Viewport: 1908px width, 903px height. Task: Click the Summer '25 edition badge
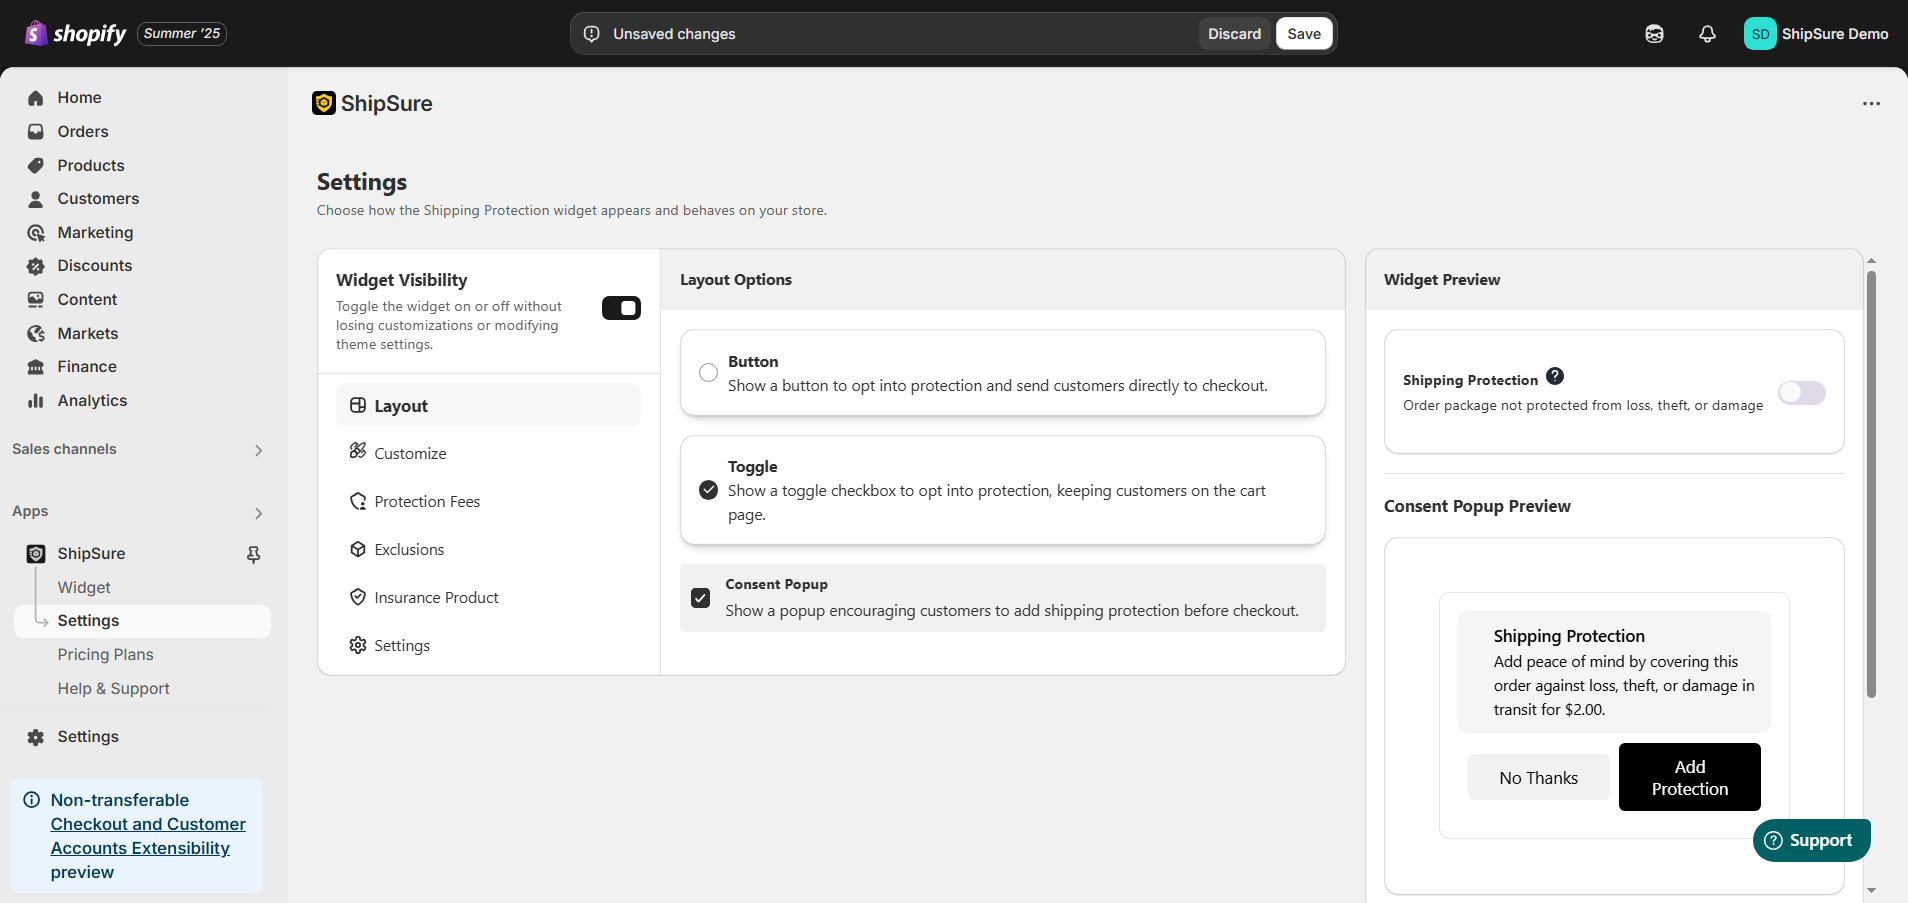click(182, 33)
